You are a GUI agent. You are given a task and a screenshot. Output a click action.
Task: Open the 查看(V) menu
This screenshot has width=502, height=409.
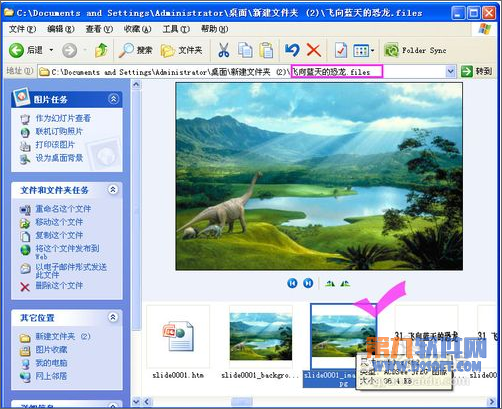click(x=99, y=29)
